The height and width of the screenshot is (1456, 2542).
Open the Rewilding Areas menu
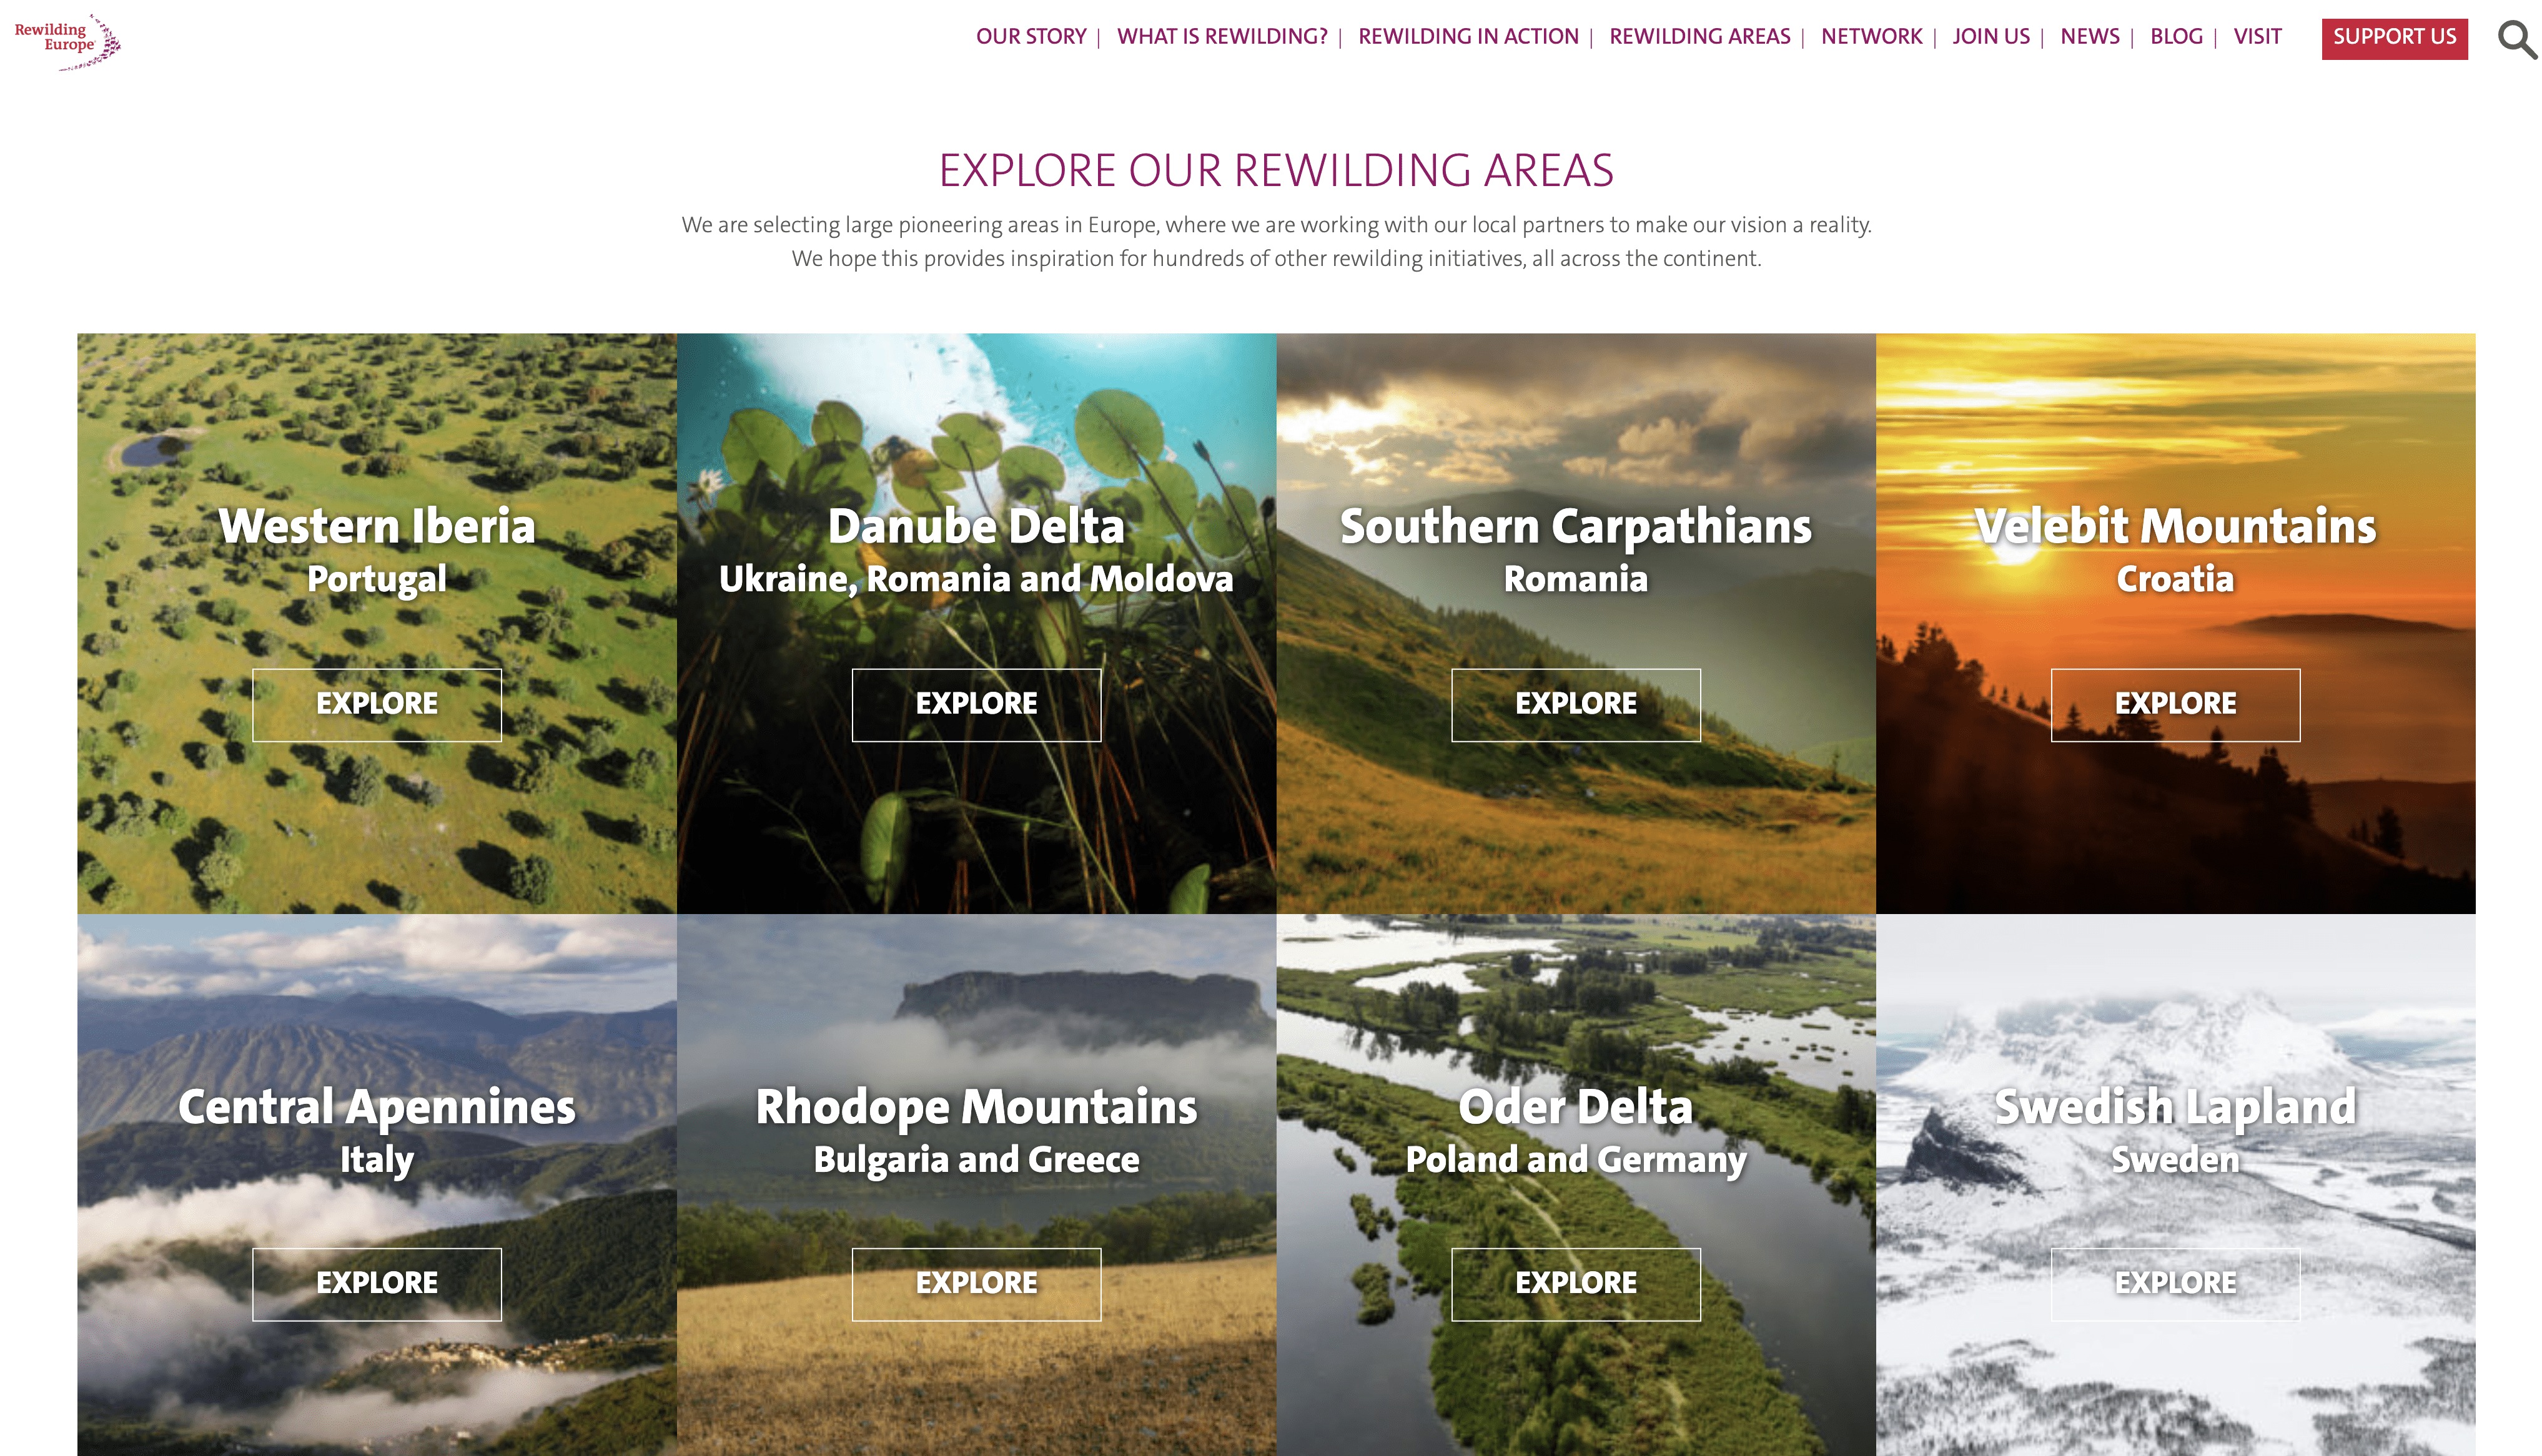(1699, 37)
